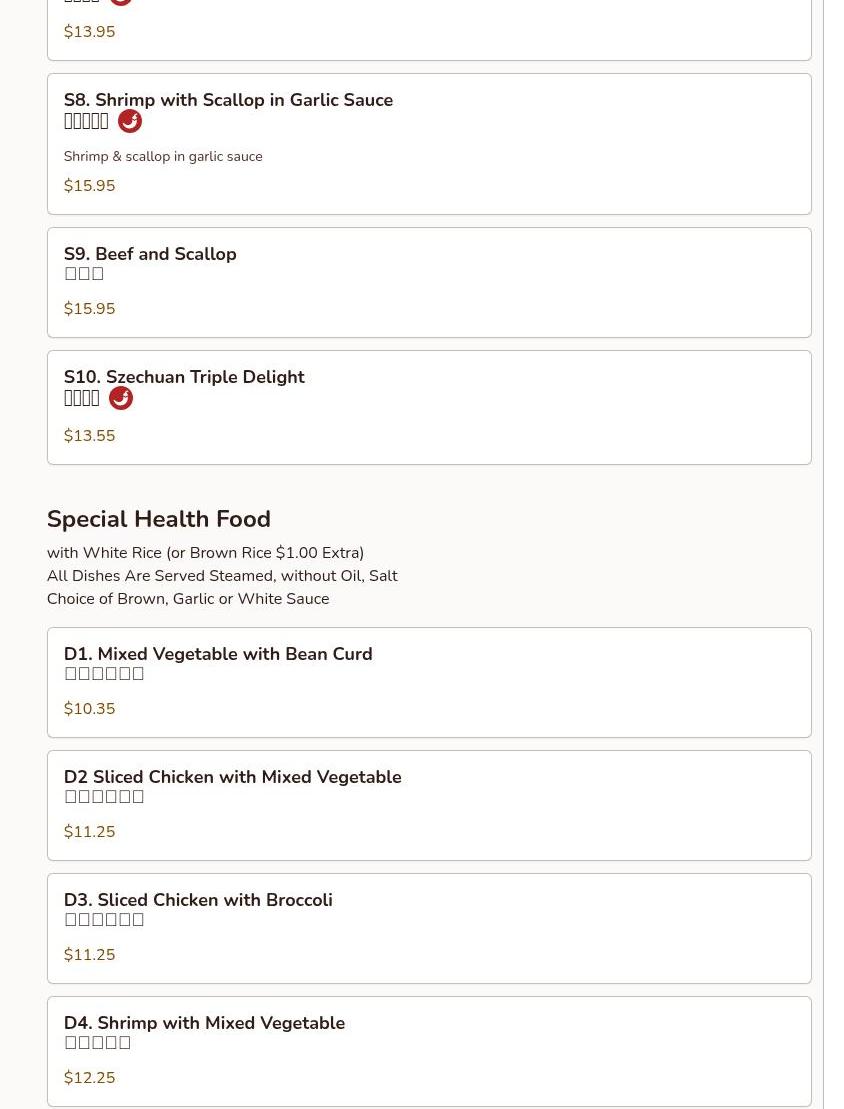Open D3. Sliced Chicken with Broccoli

click(198, 900)
